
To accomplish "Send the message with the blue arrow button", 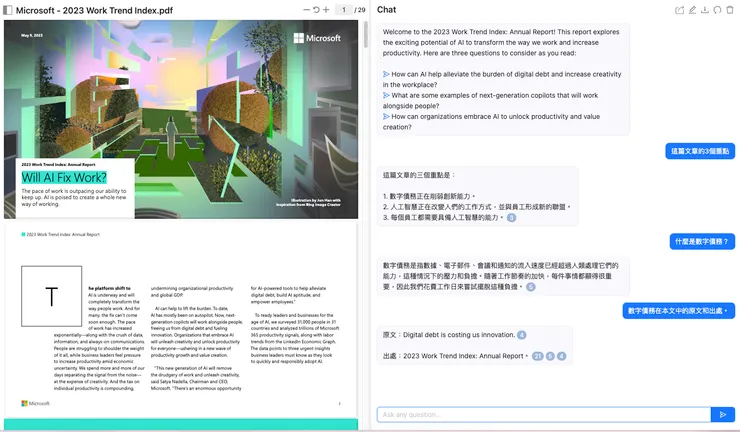I will coord(723,415).
